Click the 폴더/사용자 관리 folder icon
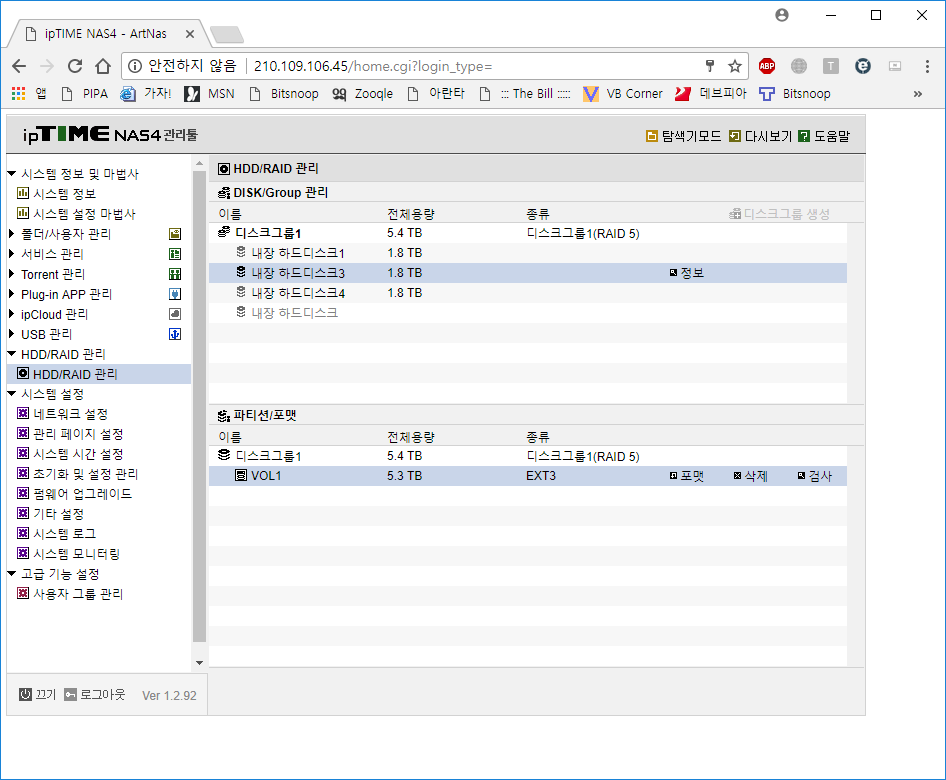The height and width of the screenshot is (780, 946). click(175, 234)
